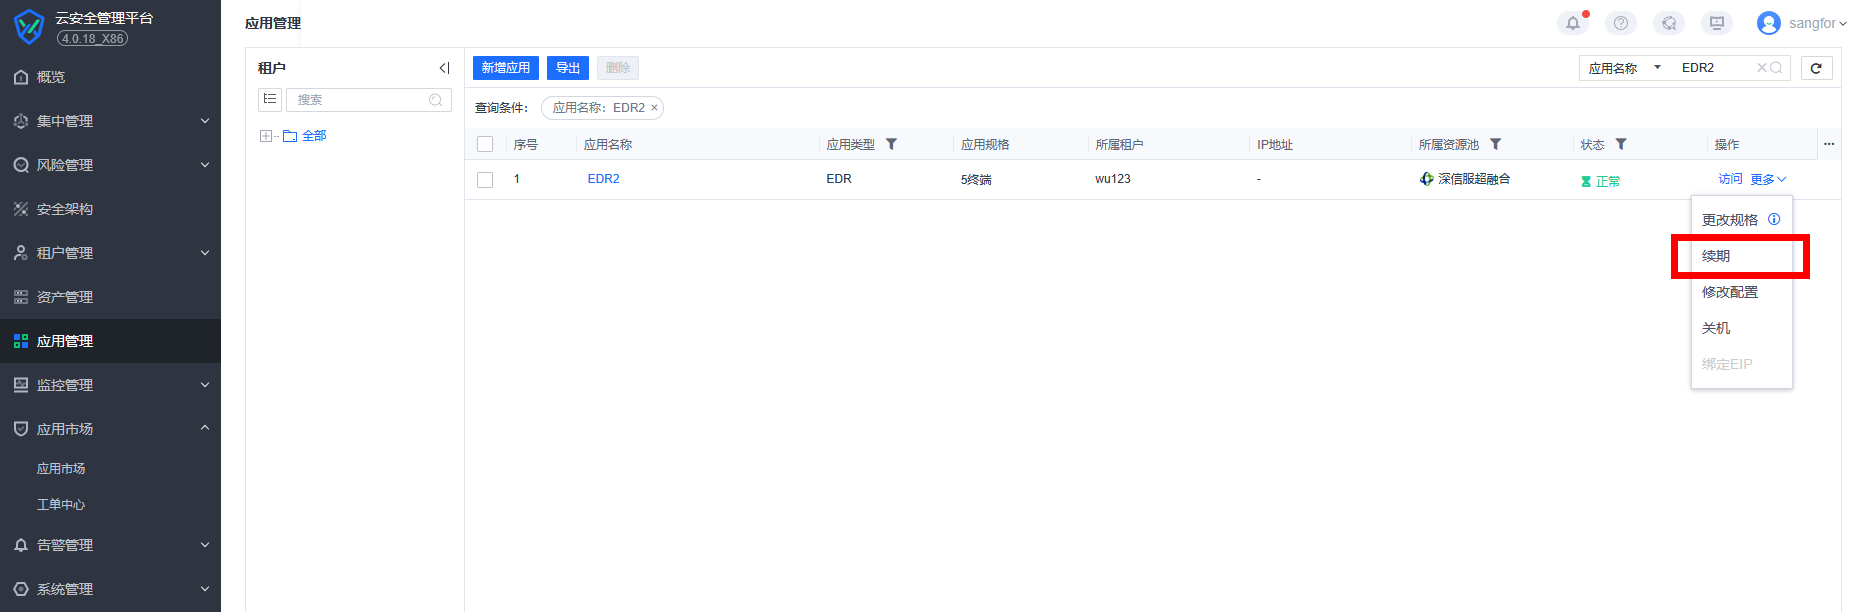
Task: Click 5终端 specification cell
Action: tap(976, 180)
